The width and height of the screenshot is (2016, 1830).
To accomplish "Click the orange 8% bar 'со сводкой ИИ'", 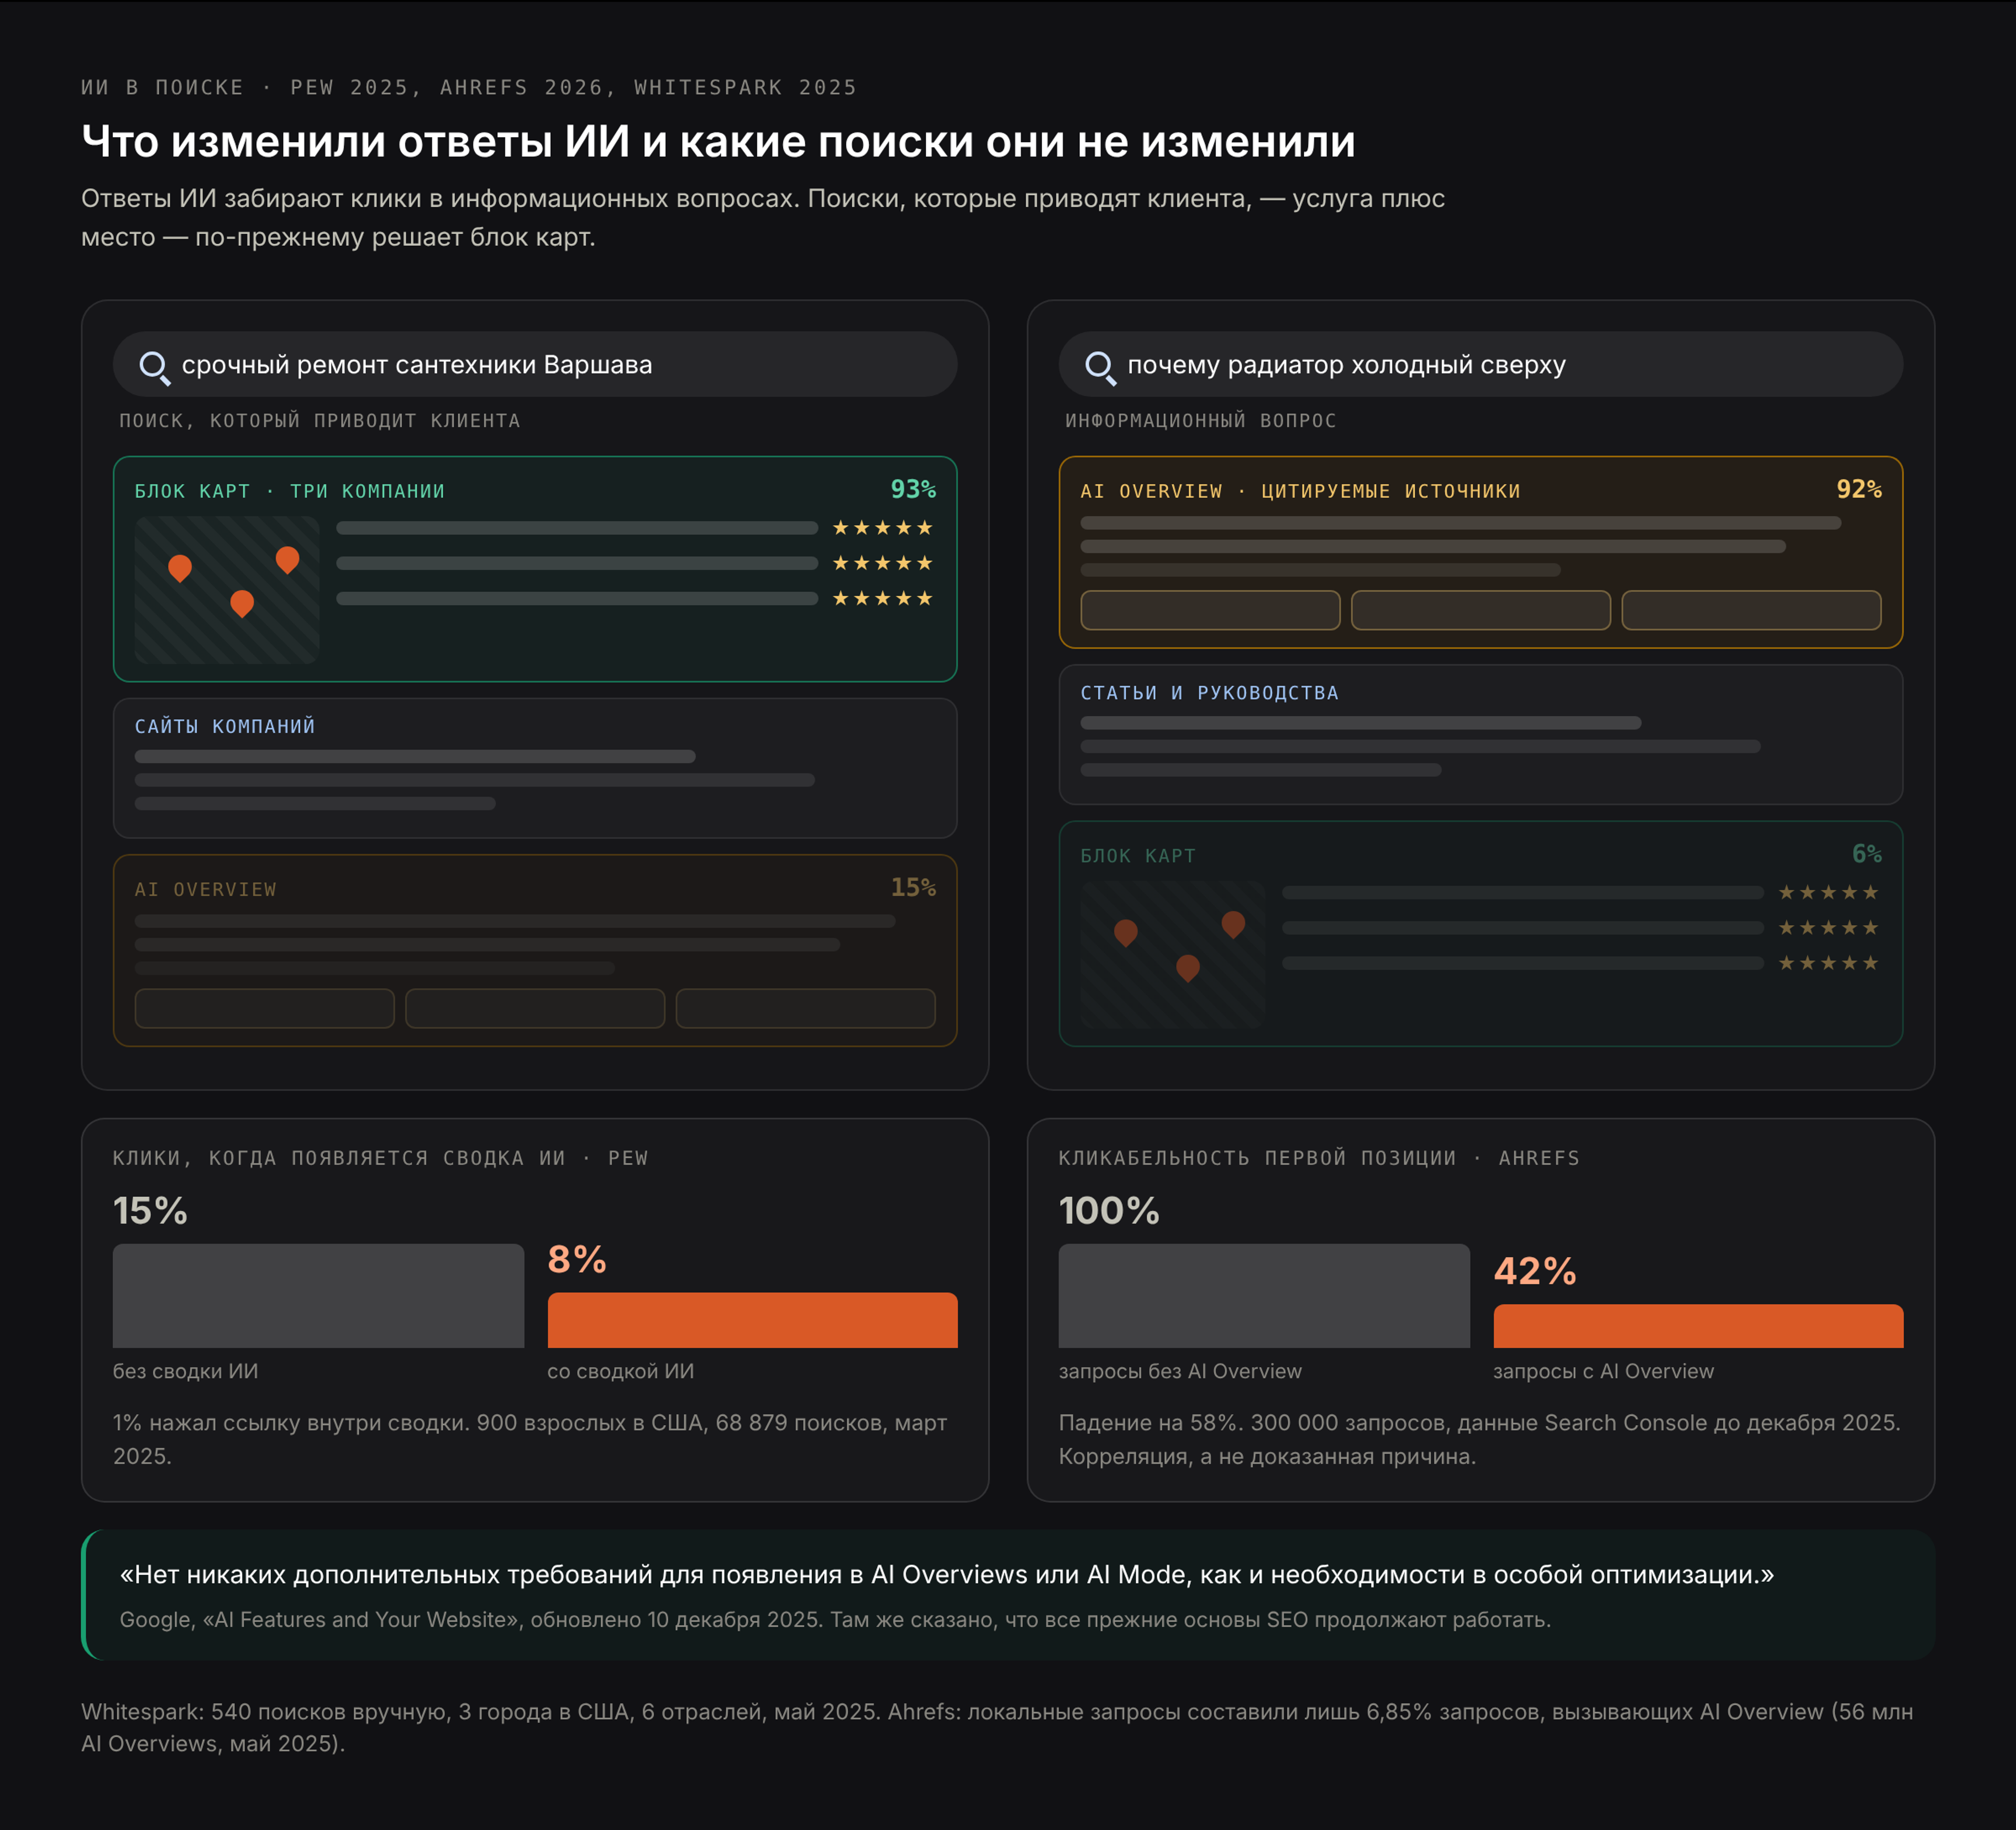I will (x=753, y=1320).
